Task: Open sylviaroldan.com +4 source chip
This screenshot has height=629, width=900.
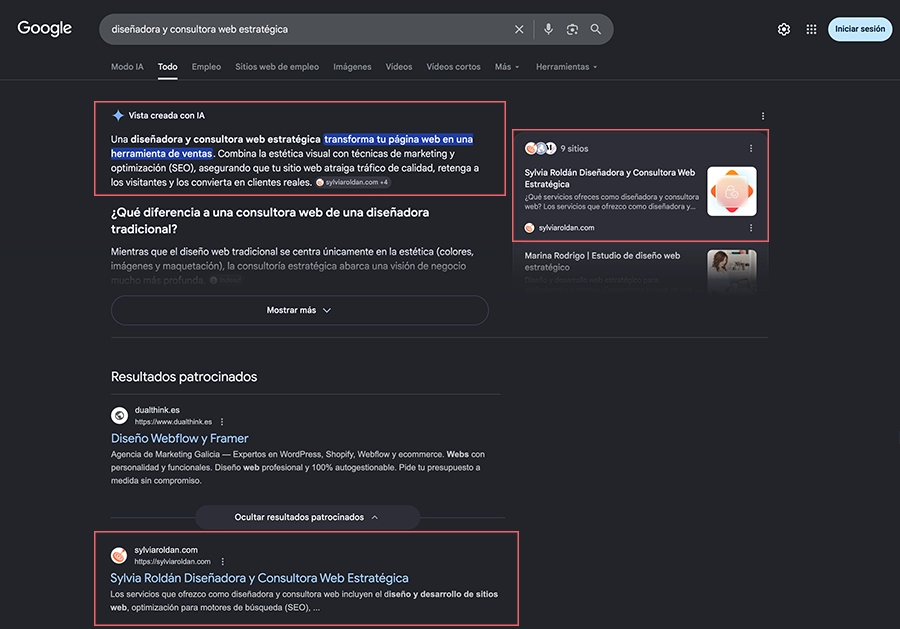Action: point(353,183)
